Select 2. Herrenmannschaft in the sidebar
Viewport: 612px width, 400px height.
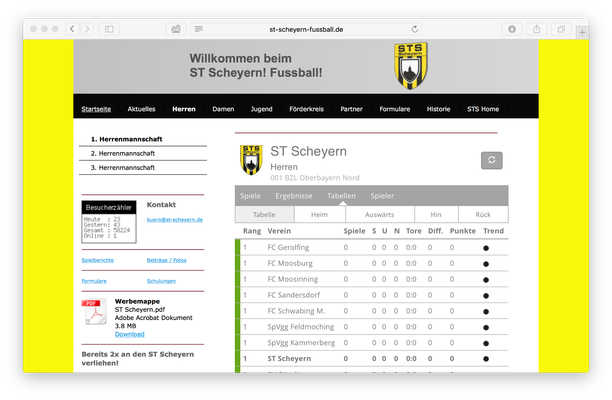tap(143, 153)
